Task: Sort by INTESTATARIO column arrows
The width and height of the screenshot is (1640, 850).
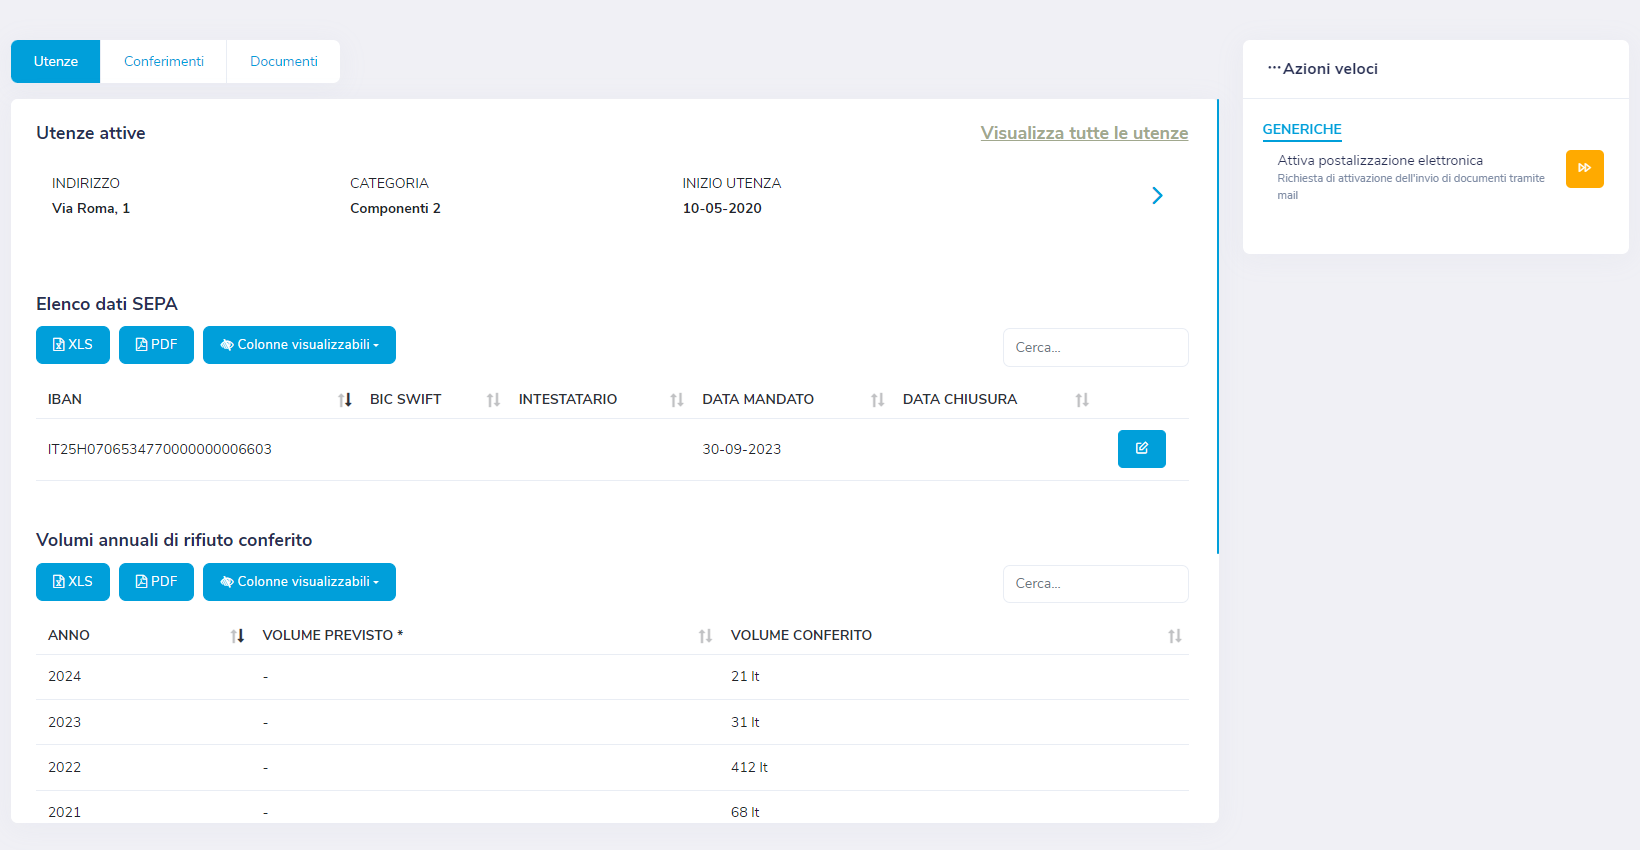Action: pos(677,400)
